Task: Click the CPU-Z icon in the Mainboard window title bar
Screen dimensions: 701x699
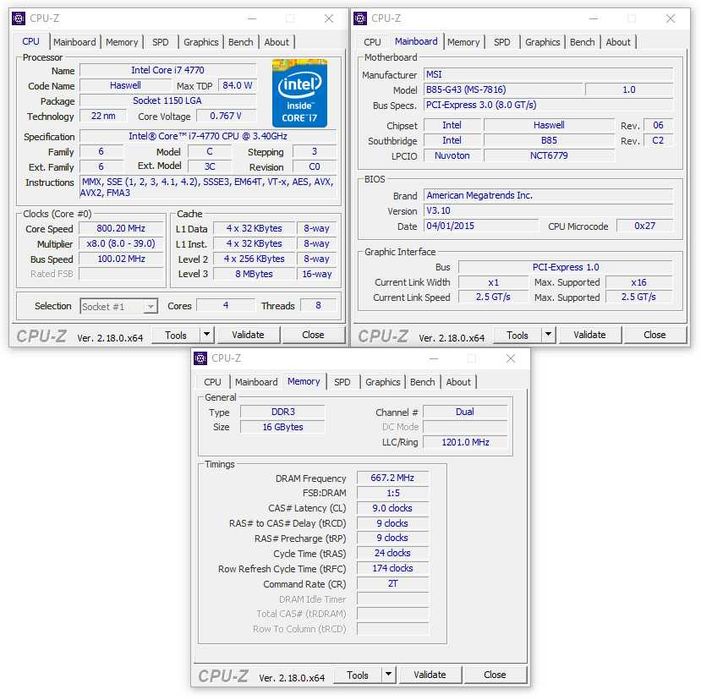Action: pyautogui.click(x=360, y=18)
